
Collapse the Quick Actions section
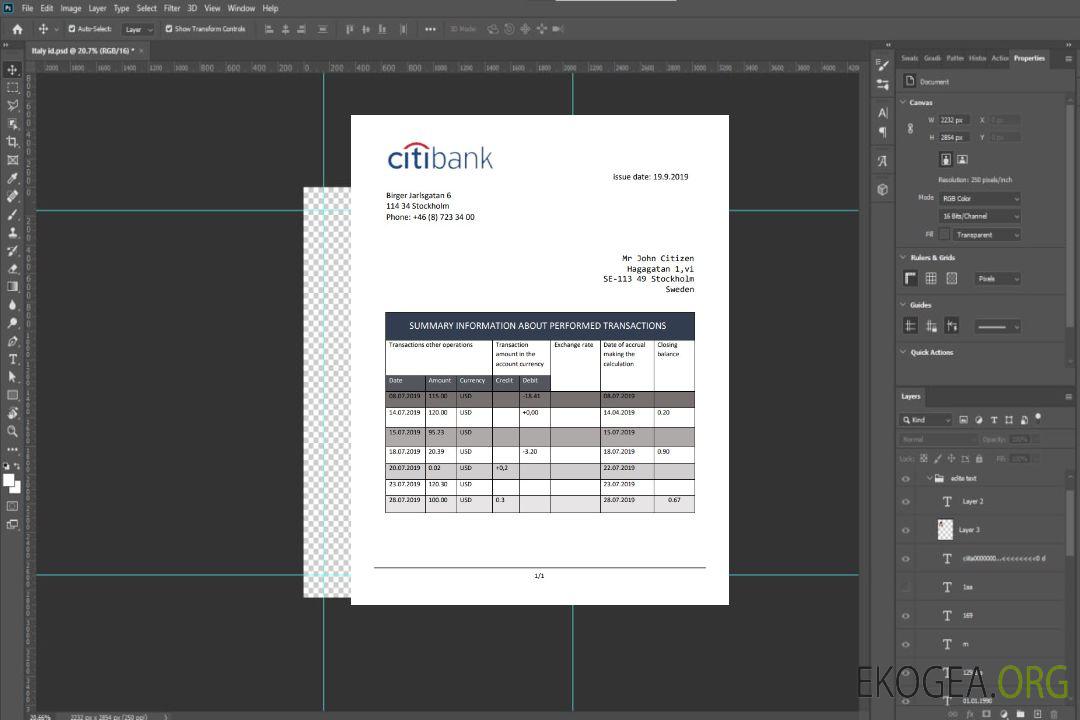click(904, 352)
